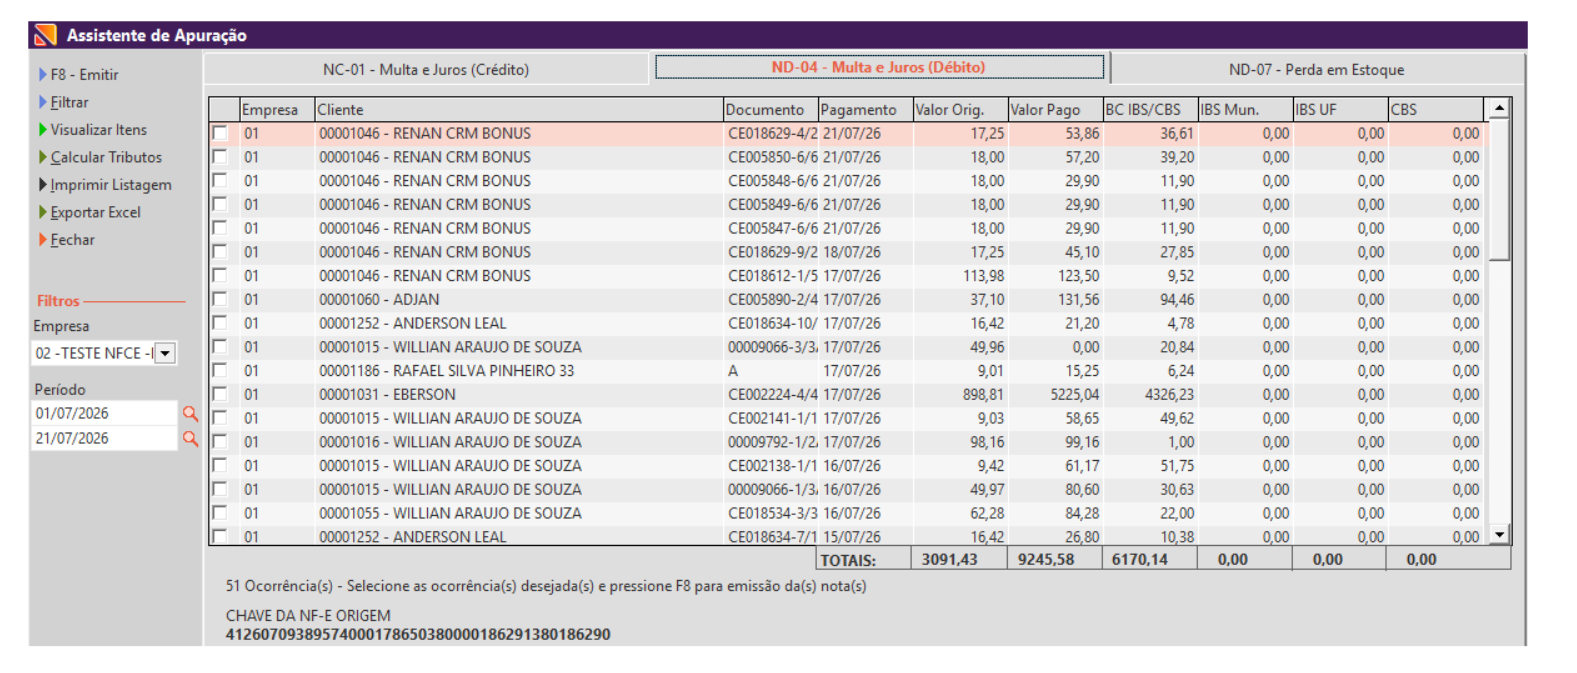Mark the checkbox of document CE018629-9/2

220,252
